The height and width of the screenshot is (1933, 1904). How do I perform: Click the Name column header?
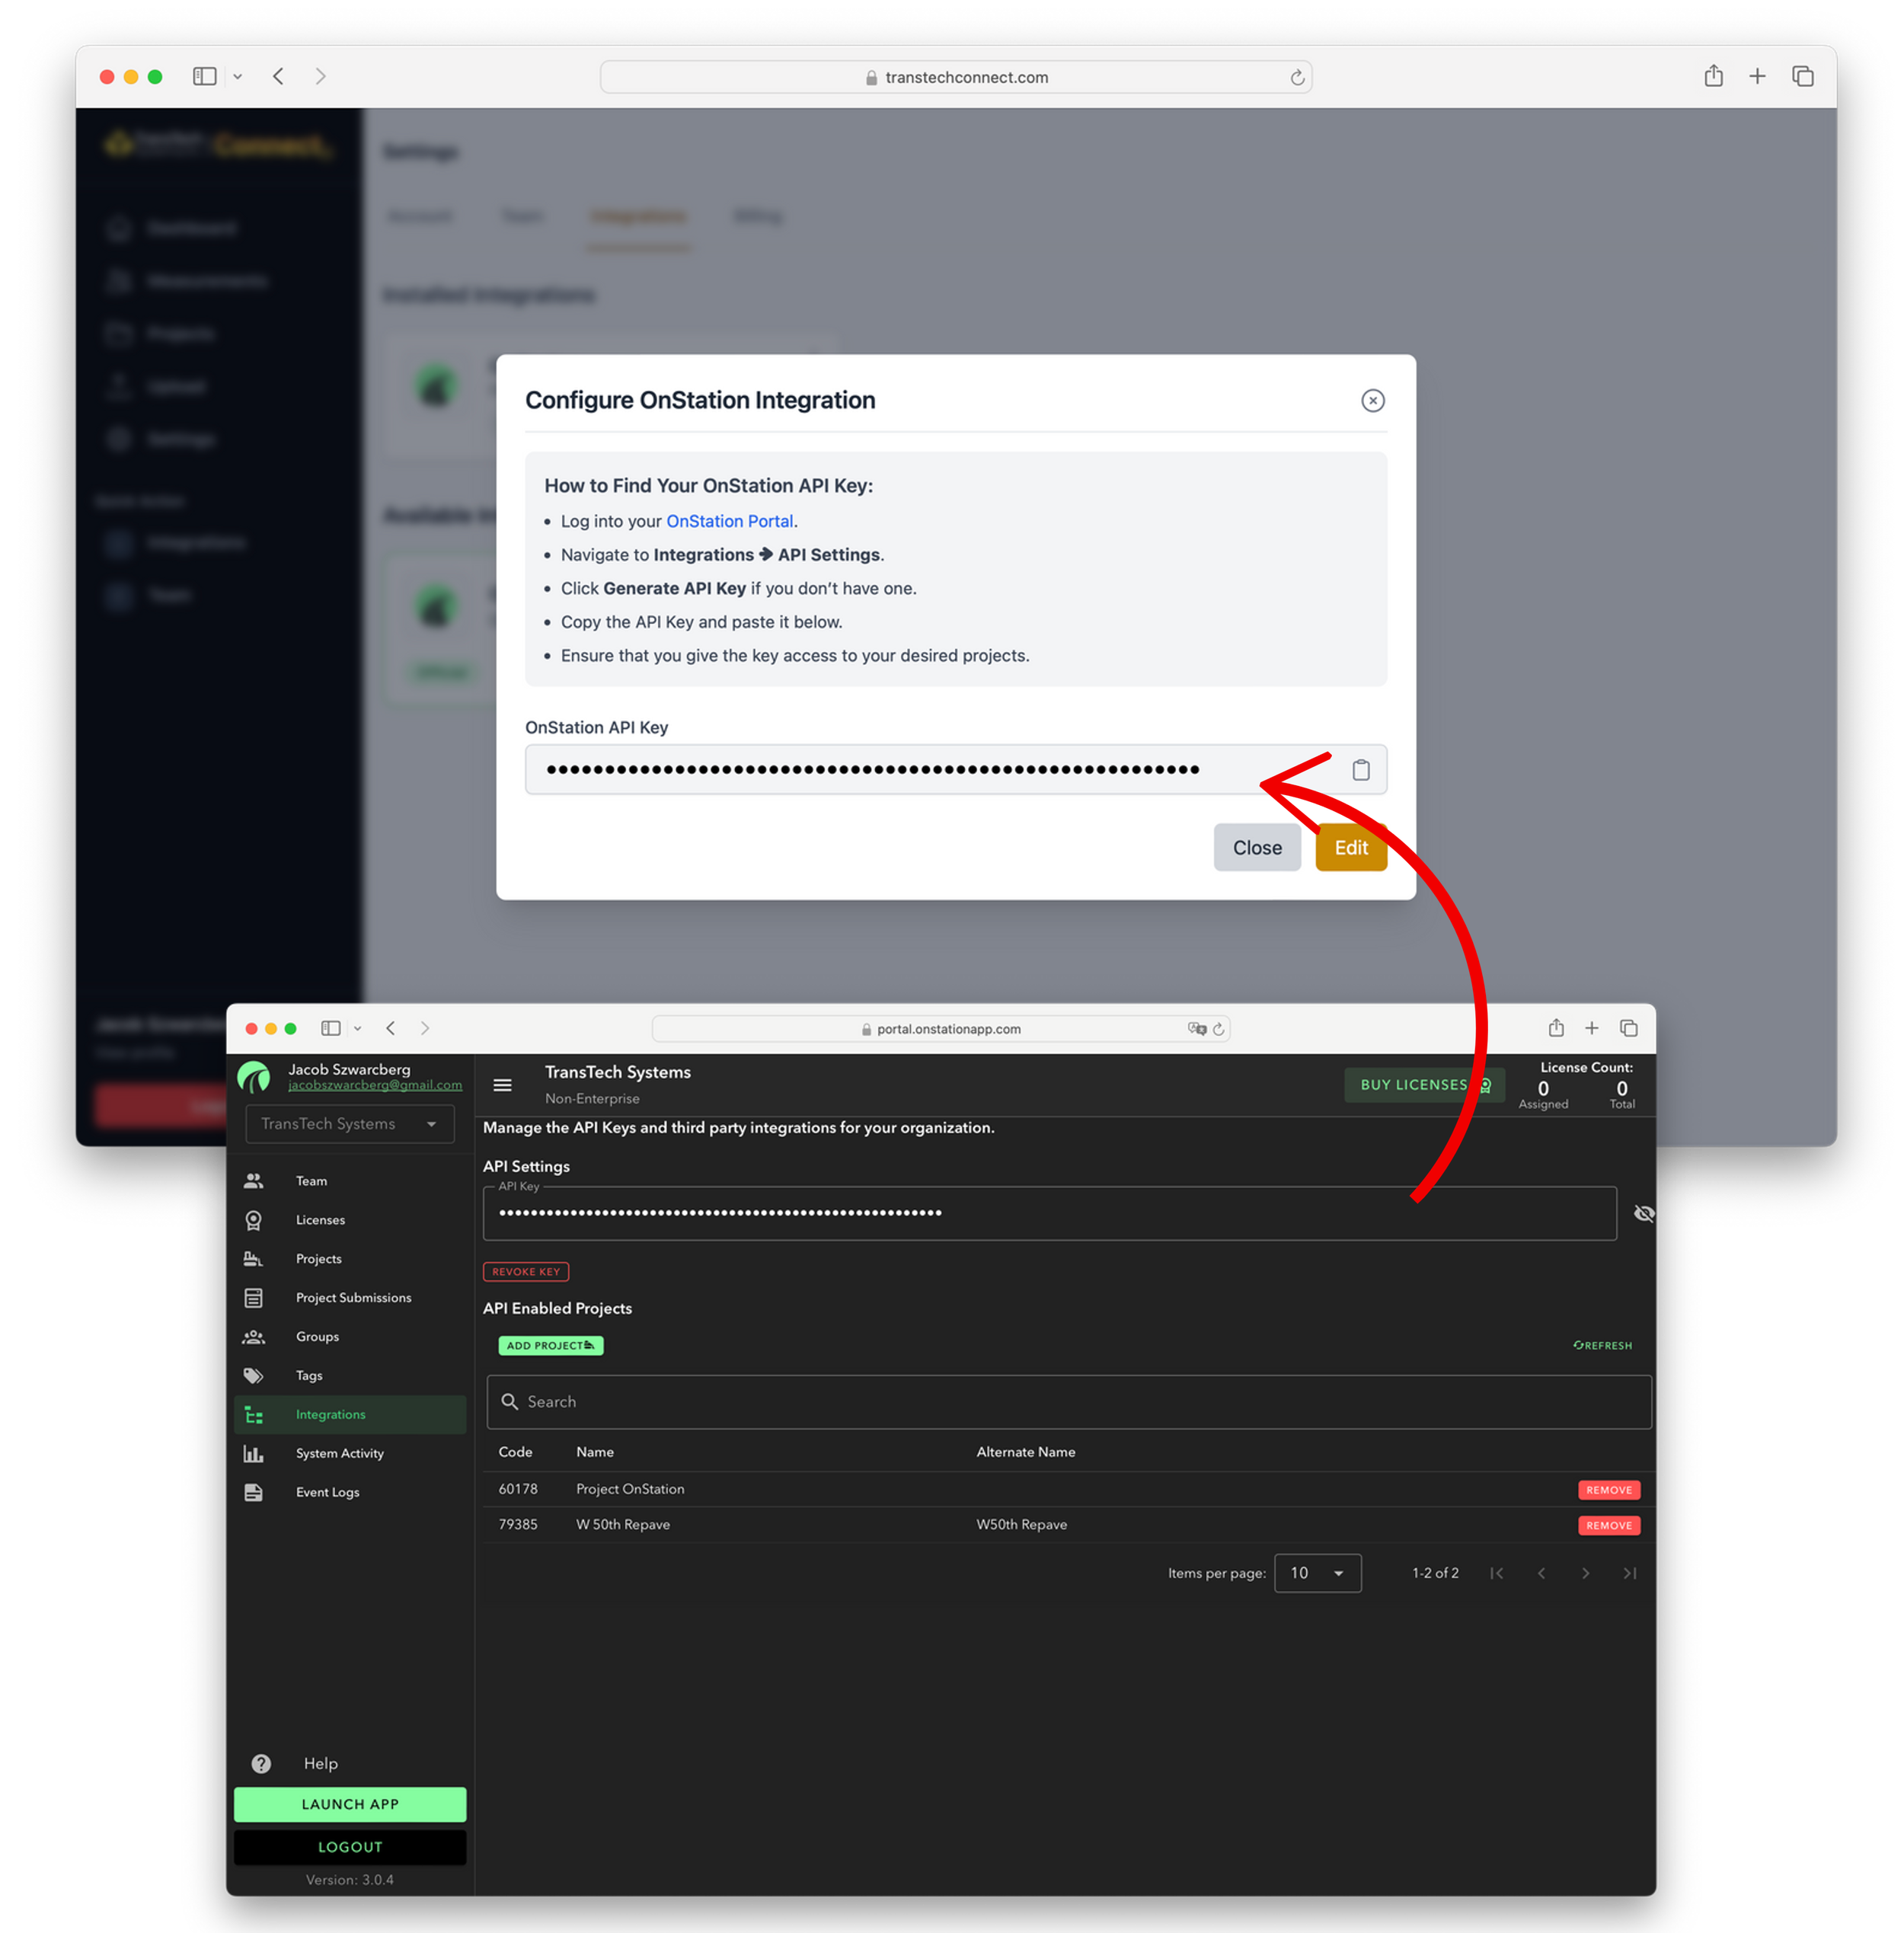click(x=594, y=1451)
